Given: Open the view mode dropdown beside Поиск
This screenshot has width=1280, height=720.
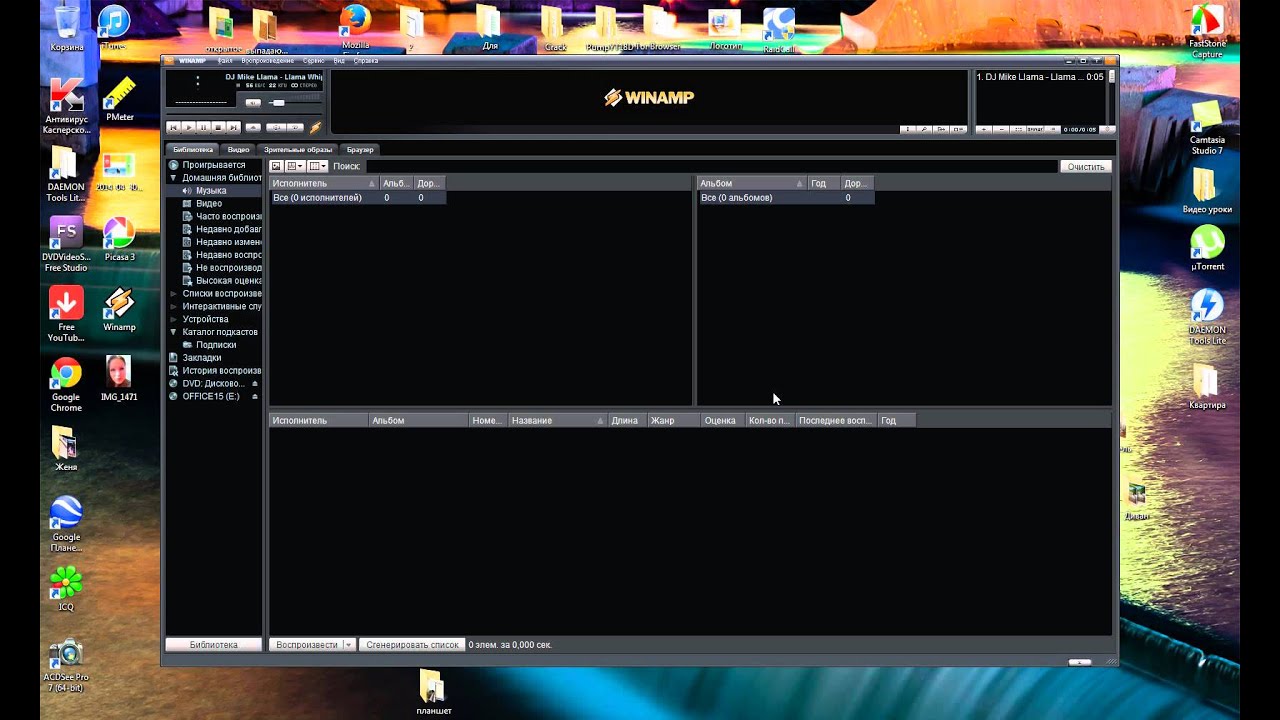Looking at the screenshot, I should [x=296, y=166].
